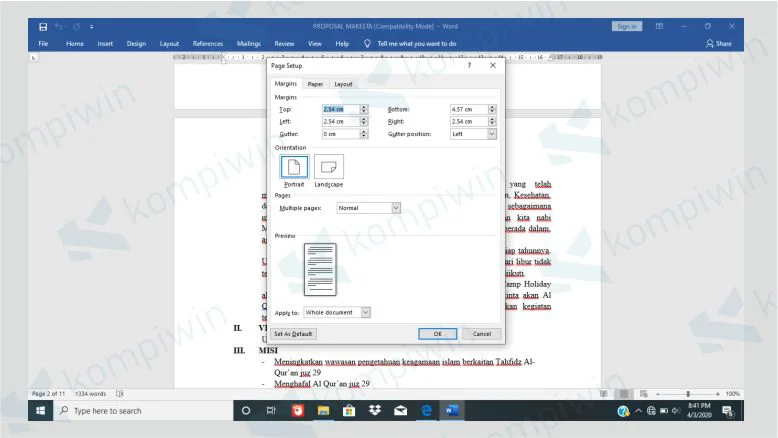Viewport: 778px width, 438px height.
Task: Open the Windows Start menu
Action: click(41, 411)
